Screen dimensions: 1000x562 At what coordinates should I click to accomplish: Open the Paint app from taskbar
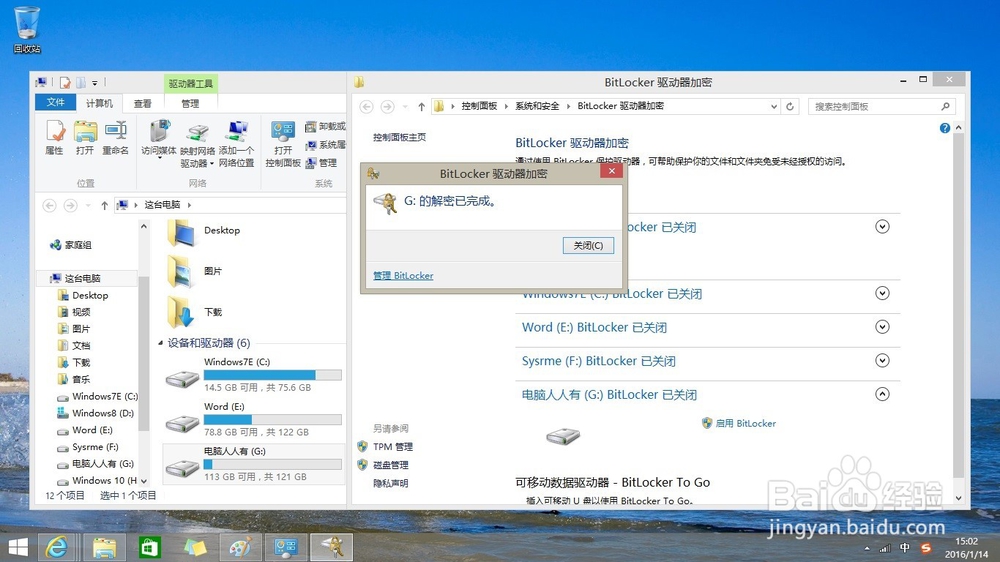coord(240,547)
